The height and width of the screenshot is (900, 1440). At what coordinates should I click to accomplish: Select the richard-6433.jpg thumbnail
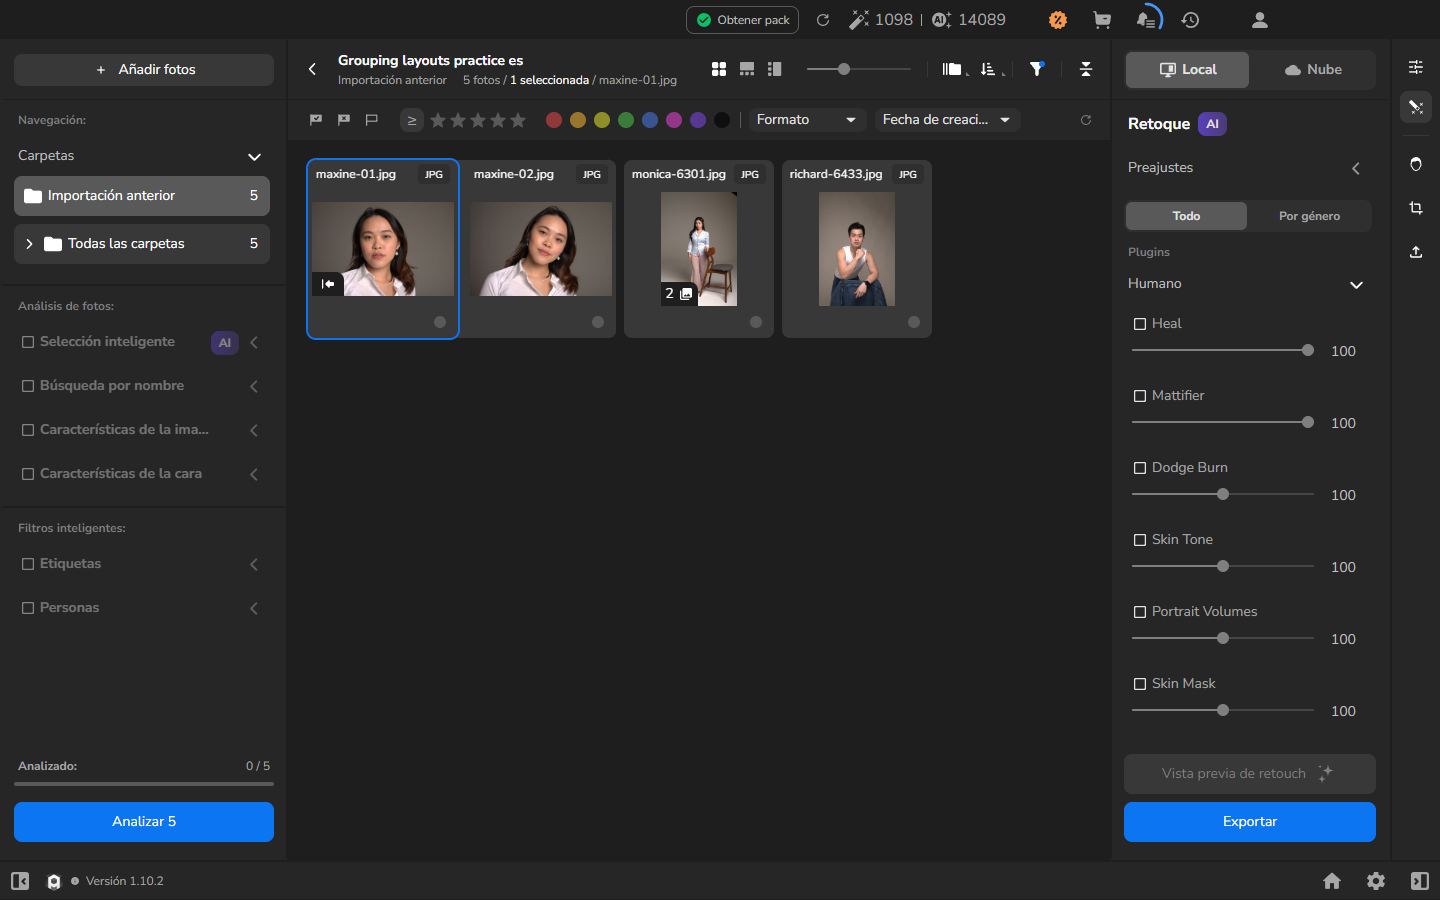857,249
